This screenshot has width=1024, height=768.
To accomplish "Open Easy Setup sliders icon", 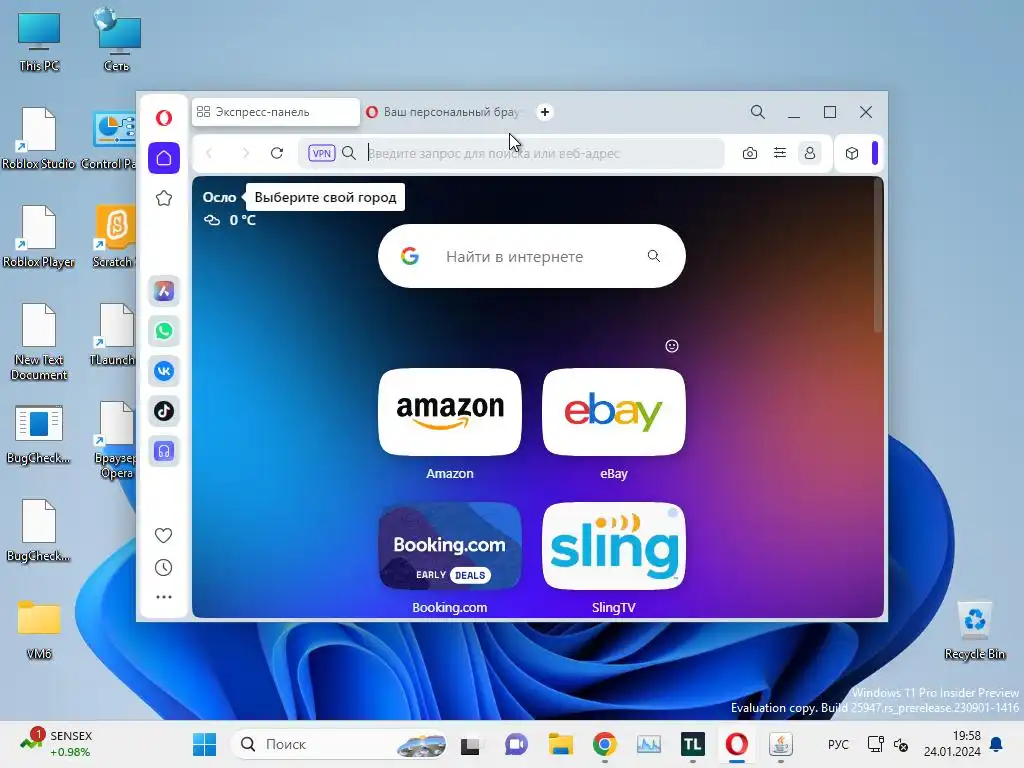I will point(780,153).
